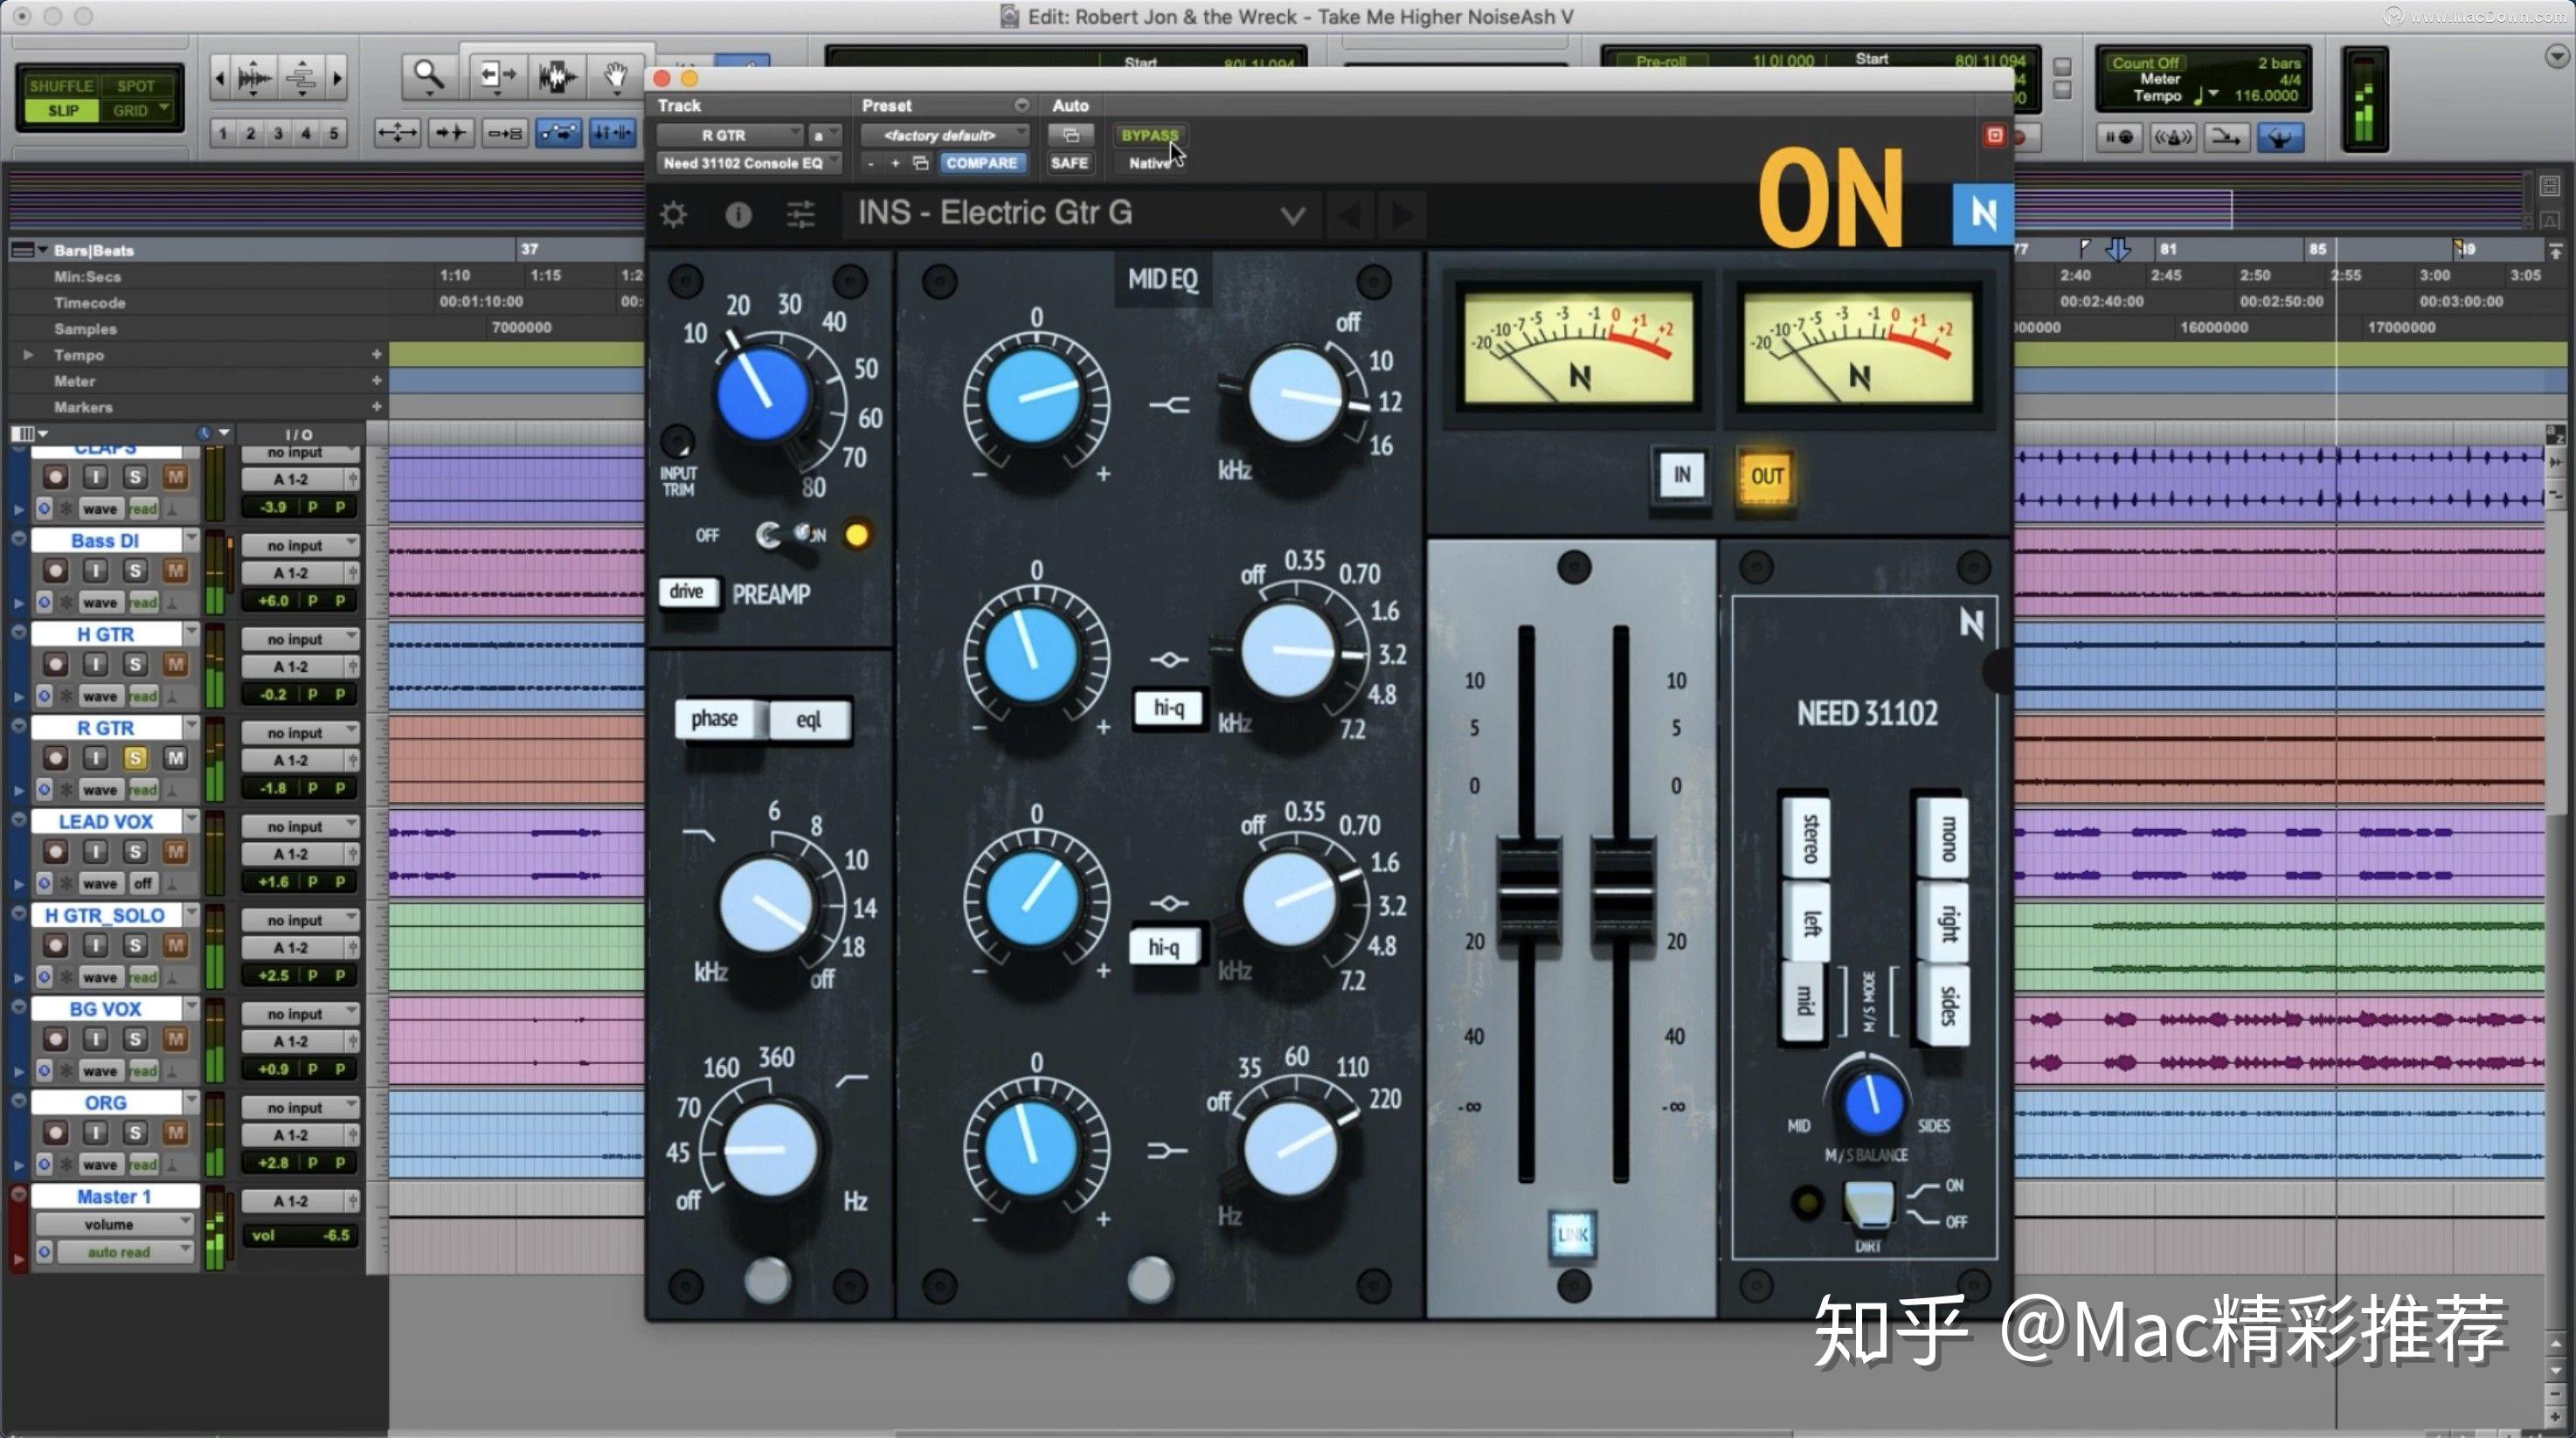Viewport: 2576px width, 1438px height.
Task: Enable input monitoring on H GTR track
Action: (95, 664)
